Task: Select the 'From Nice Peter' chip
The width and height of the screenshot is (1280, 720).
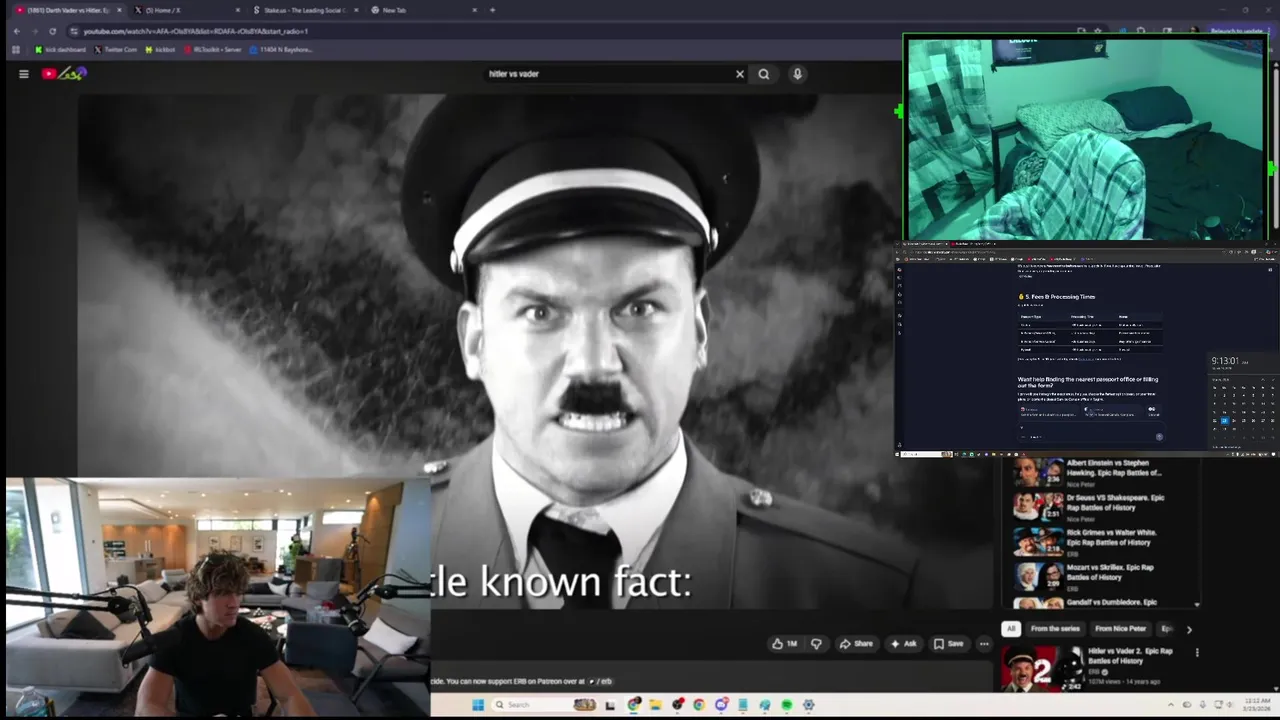Action: [x=1120, y=629]
